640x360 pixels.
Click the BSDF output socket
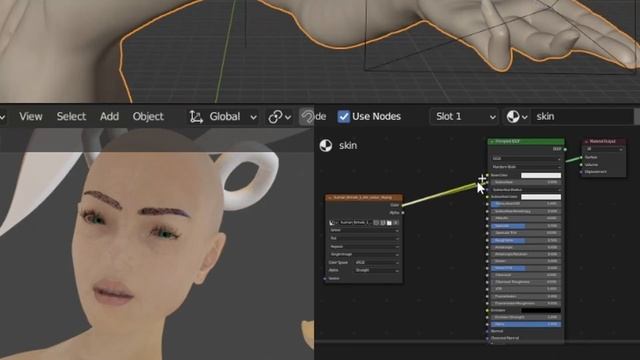click(x=565, y=149)
